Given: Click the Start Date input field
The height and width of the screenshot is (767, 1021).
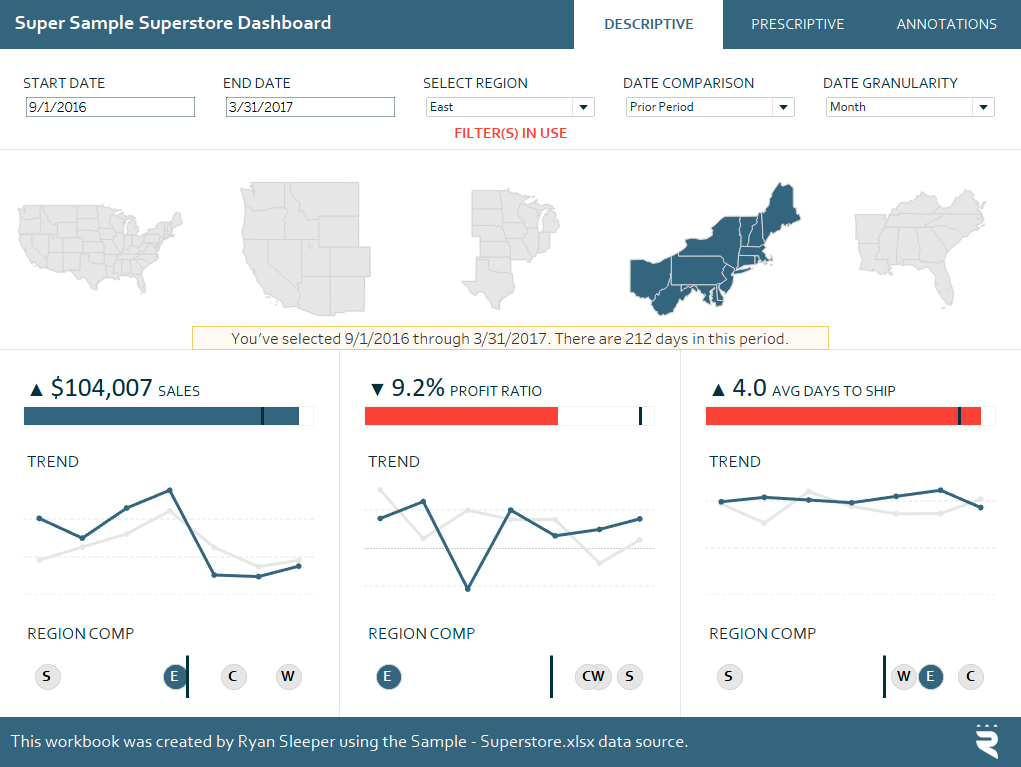Looking at the screenshot, I should 110,106.
